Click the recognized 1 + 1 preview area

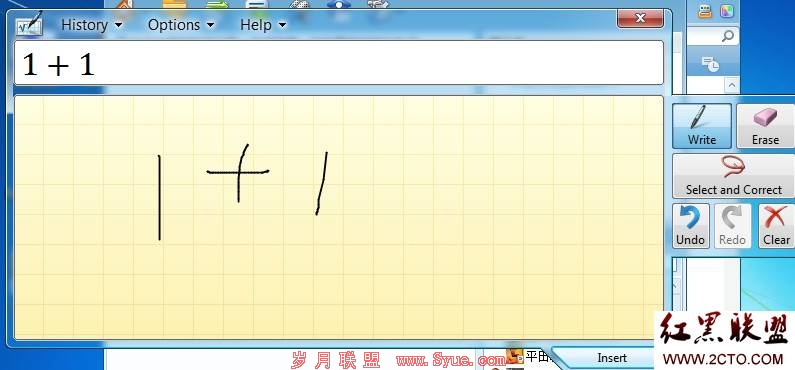coord(339,62)
